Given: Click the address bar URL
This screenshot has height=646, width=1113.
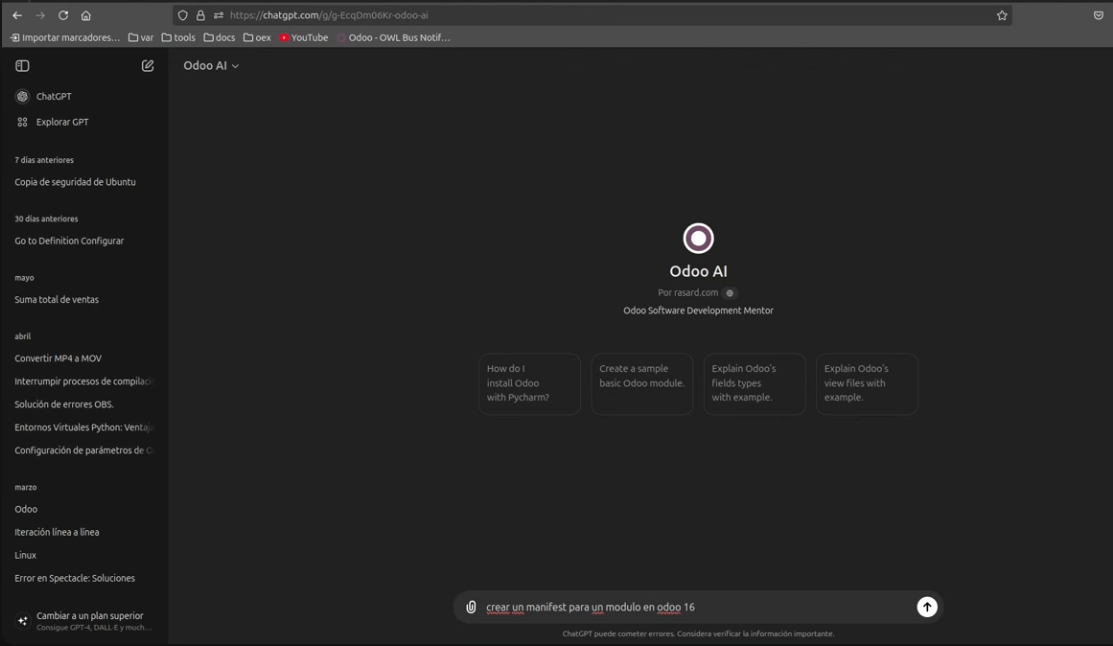Looking at the screenshot, I should tap(329, 15).
